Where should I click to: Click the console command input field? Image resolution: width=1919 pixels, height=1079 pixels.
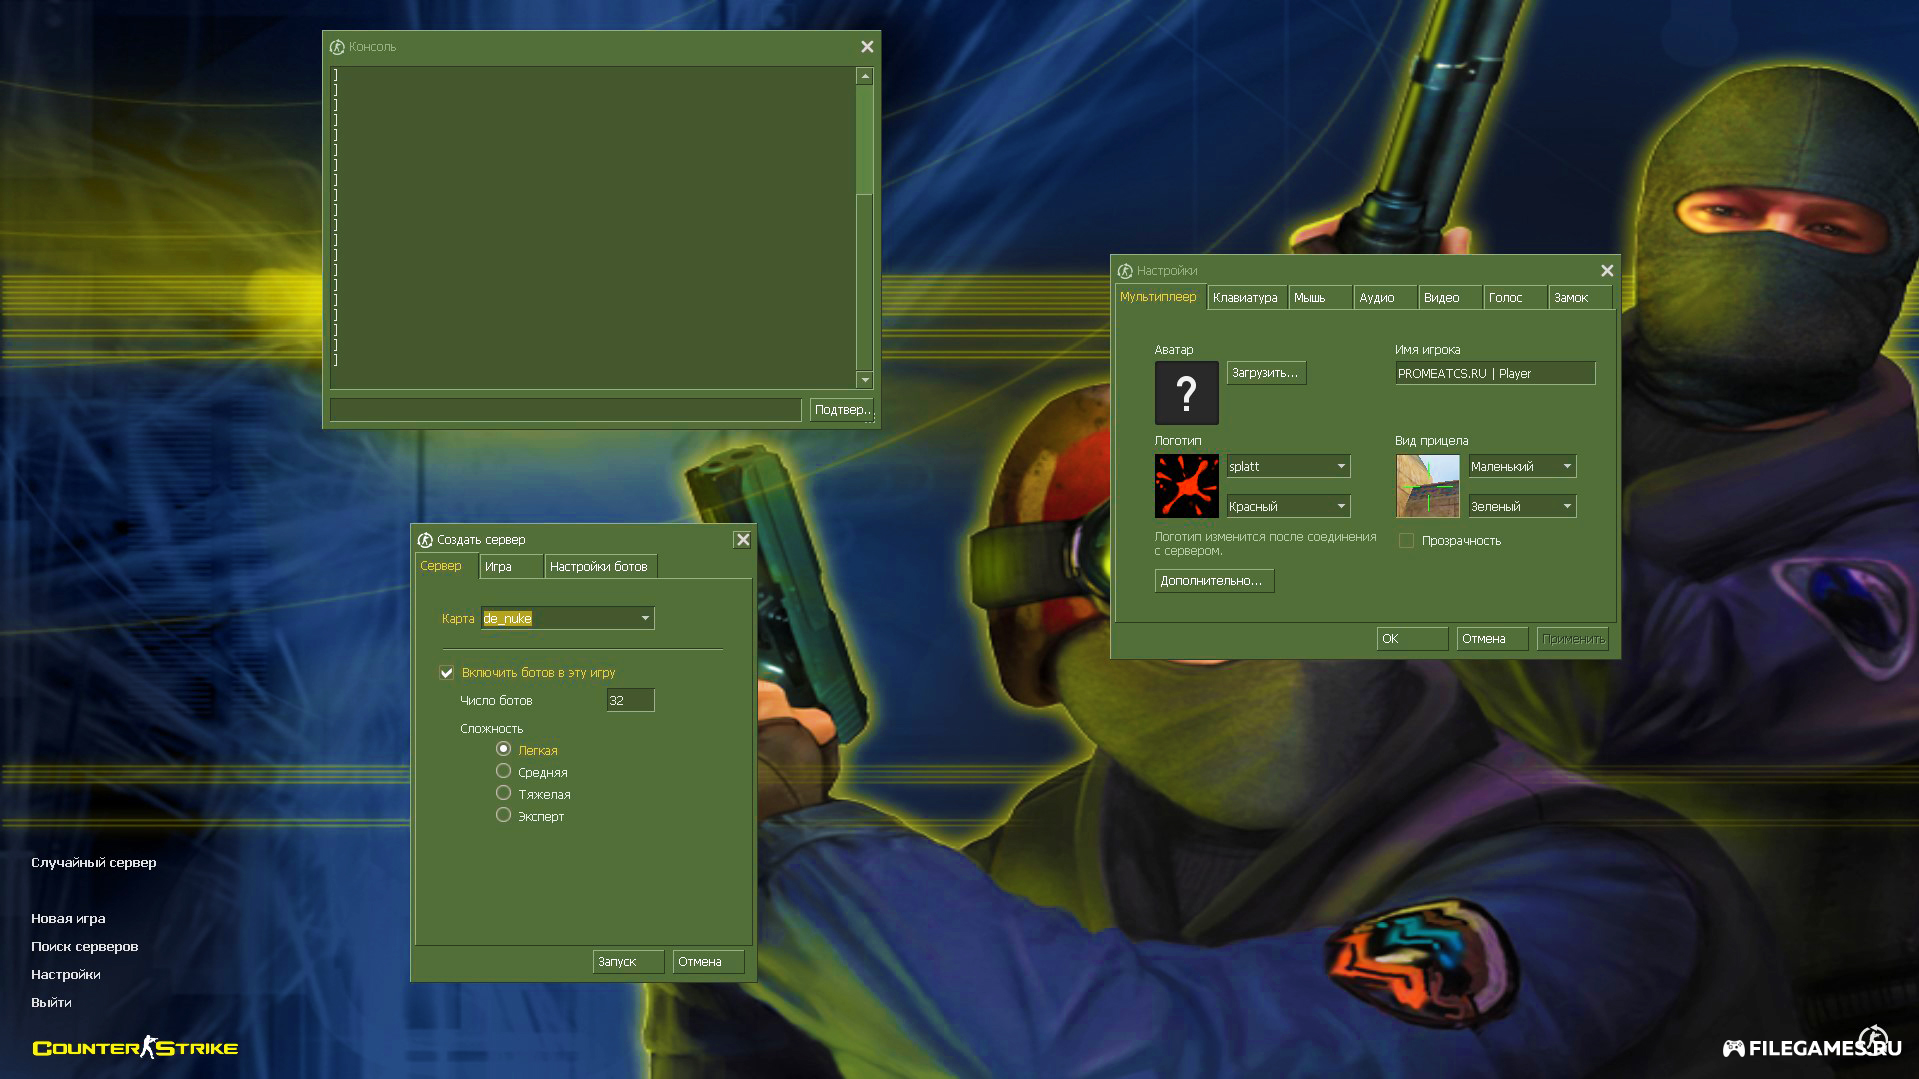coord(566,410)
